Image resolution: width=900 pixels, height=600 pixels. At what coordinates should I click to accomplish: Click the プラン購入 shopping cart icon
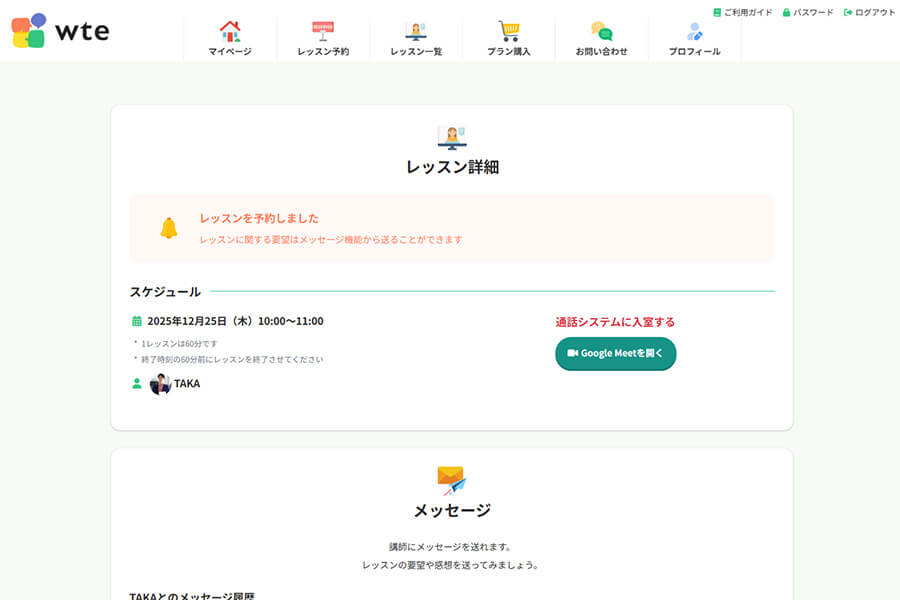(x=510, y=30)
